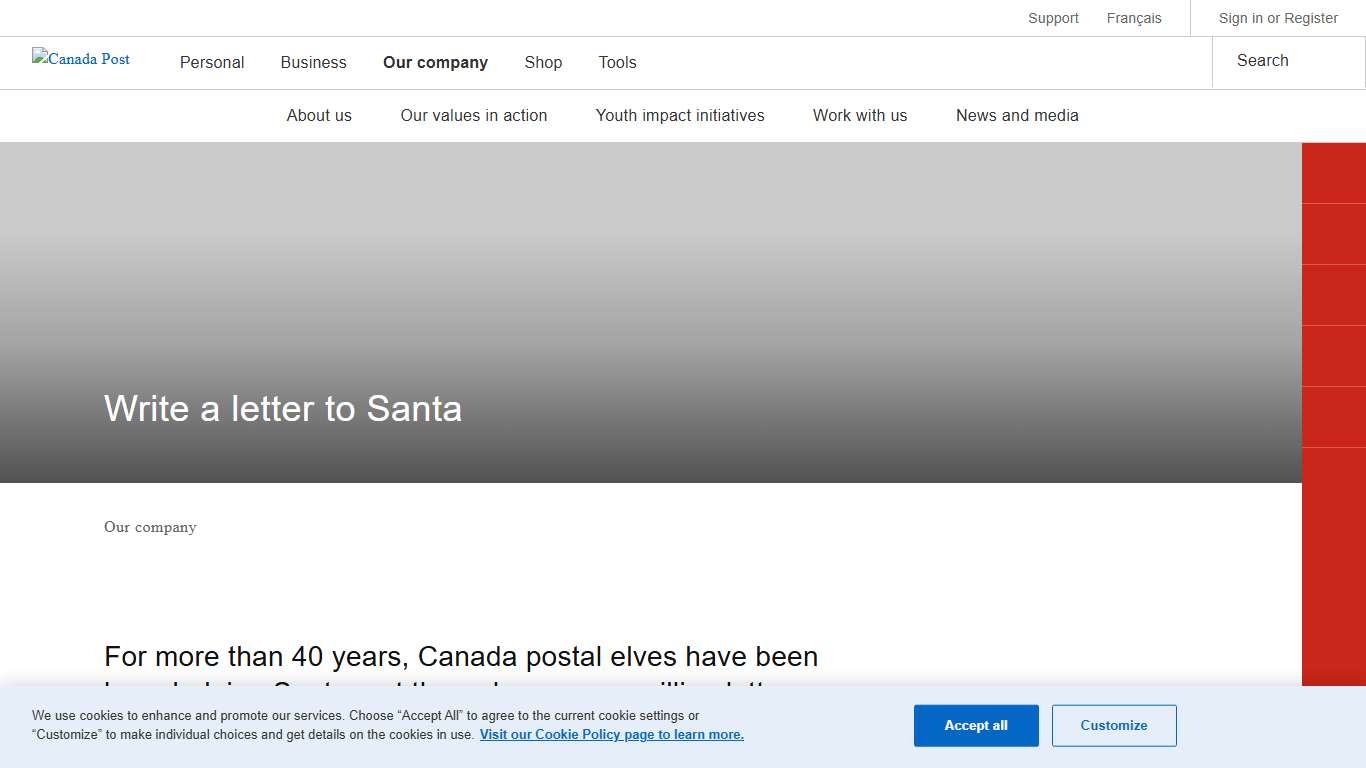Click the second red sidebar share tile

[x=1334, y=233]
